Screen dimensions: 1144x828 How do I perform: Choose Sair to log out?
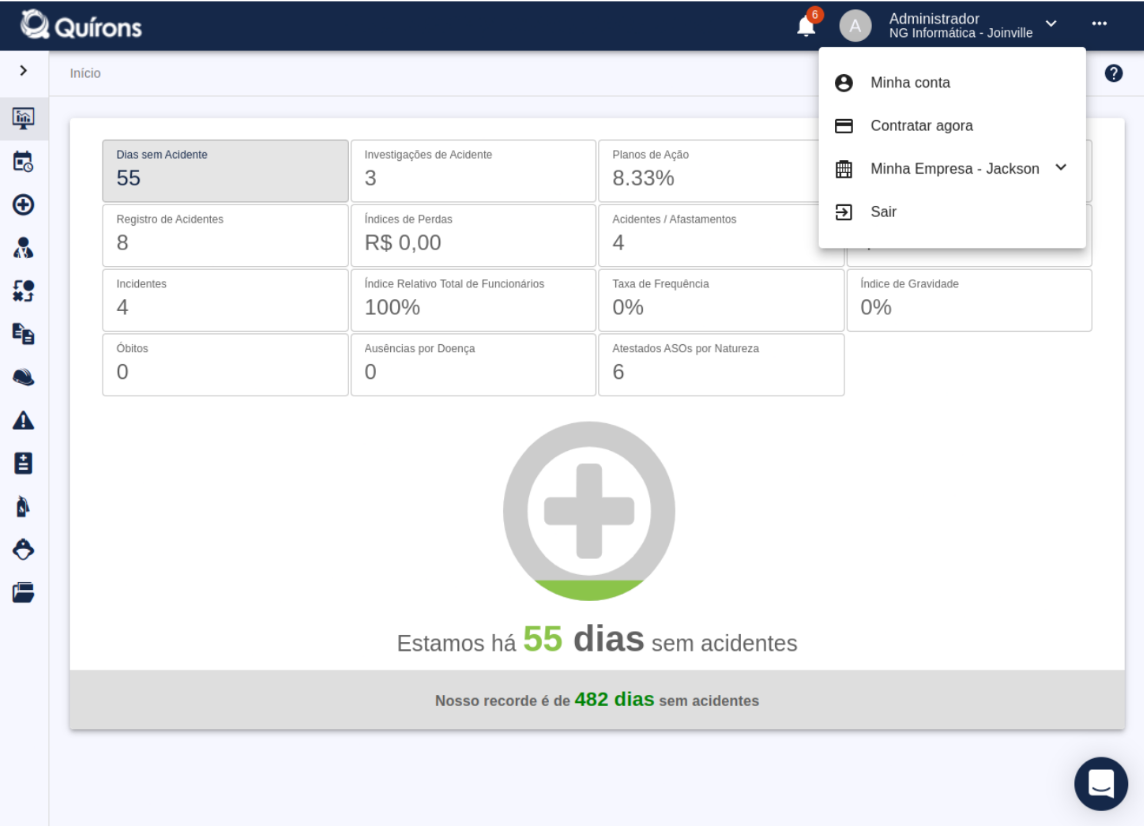952,212
